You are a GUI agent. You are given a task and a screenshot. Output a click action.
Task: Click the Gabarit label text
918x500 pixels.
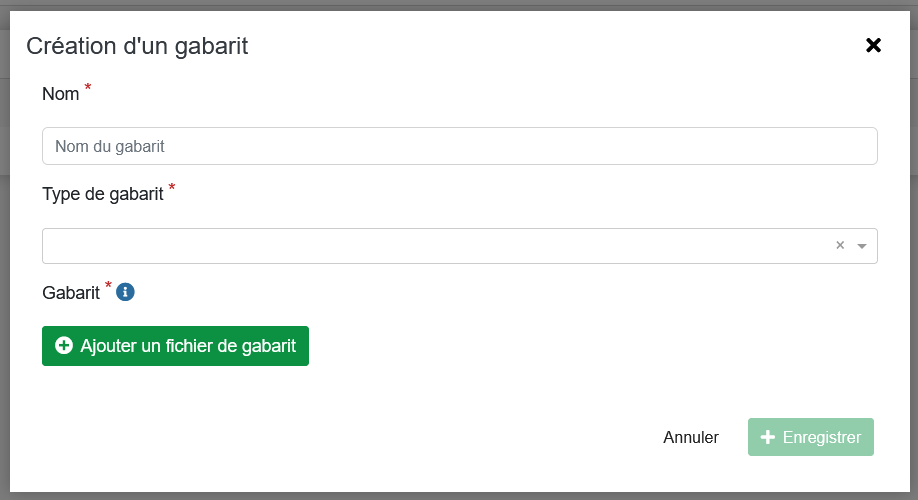click(71, 293)
